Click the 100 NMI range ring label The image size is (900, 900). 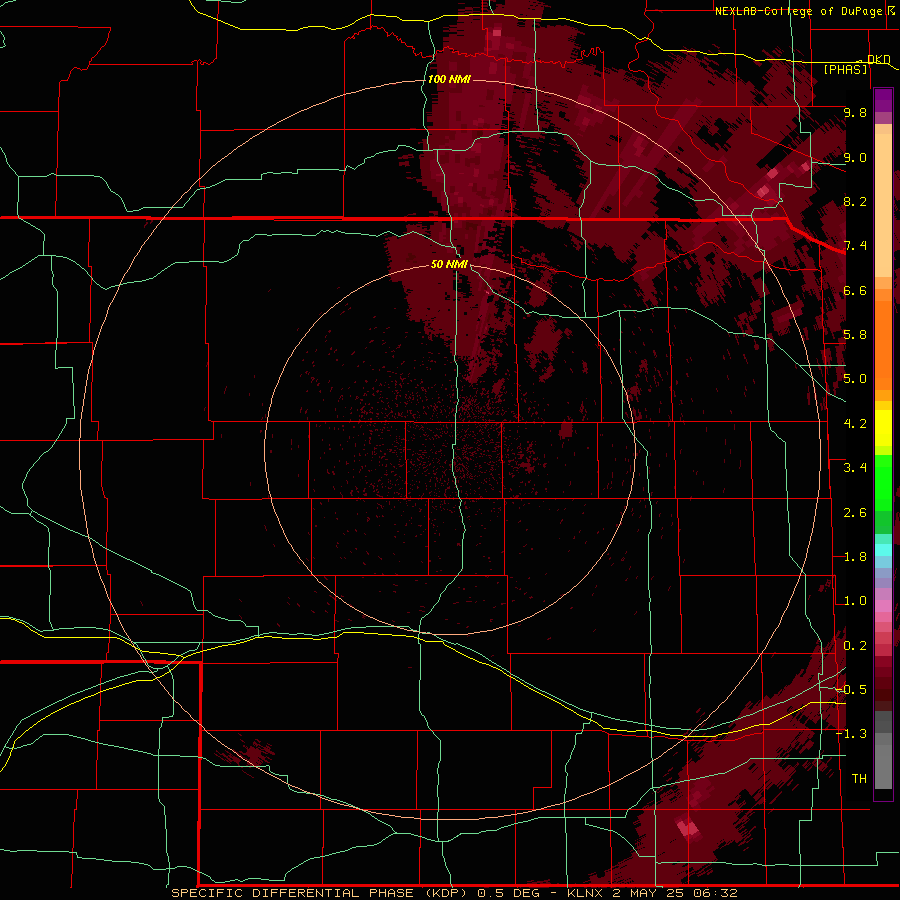point(449,79)
